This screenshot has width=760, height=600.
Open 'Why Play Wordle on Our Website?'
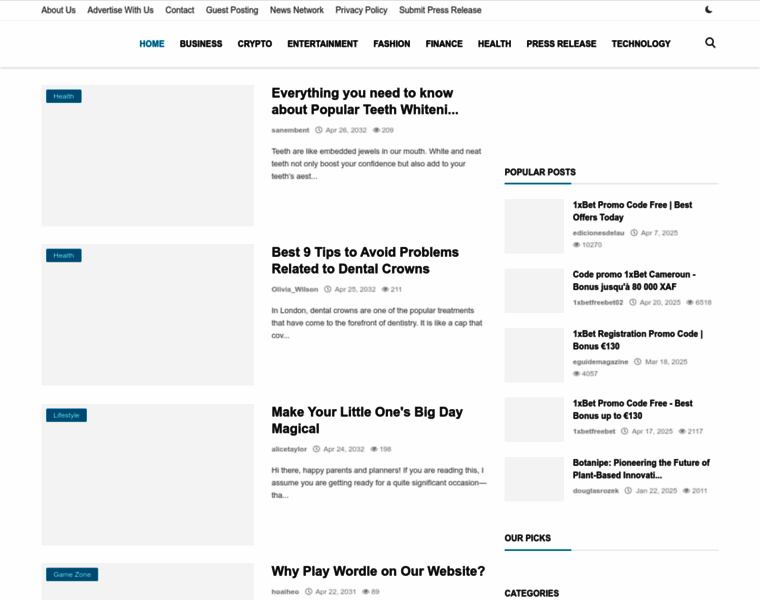coord(378,571)
